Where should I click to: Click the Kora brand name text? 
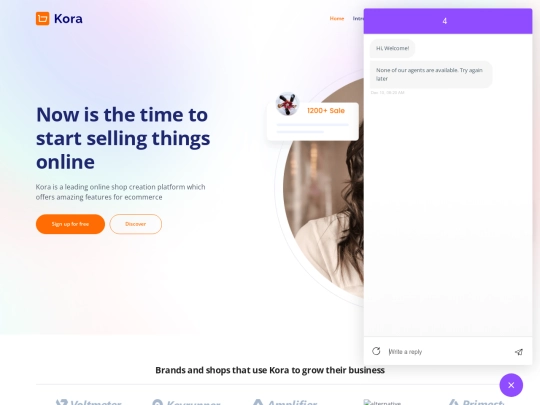(x=68, y=19)
